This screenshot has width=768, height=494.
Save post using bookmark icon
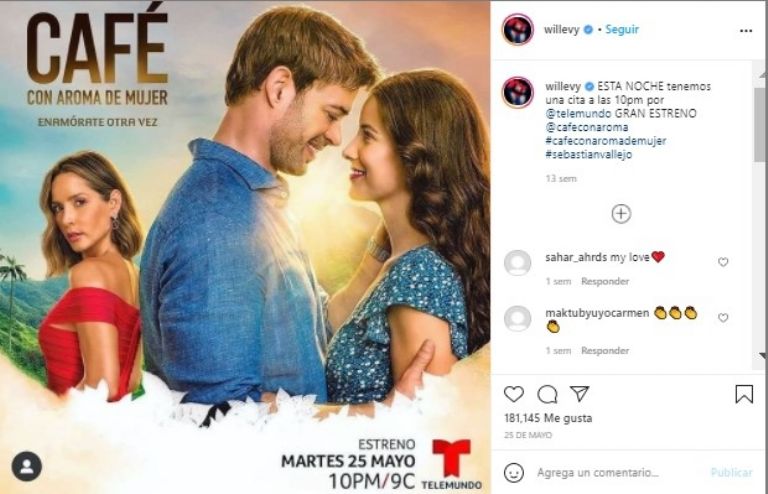click(744, 394)
